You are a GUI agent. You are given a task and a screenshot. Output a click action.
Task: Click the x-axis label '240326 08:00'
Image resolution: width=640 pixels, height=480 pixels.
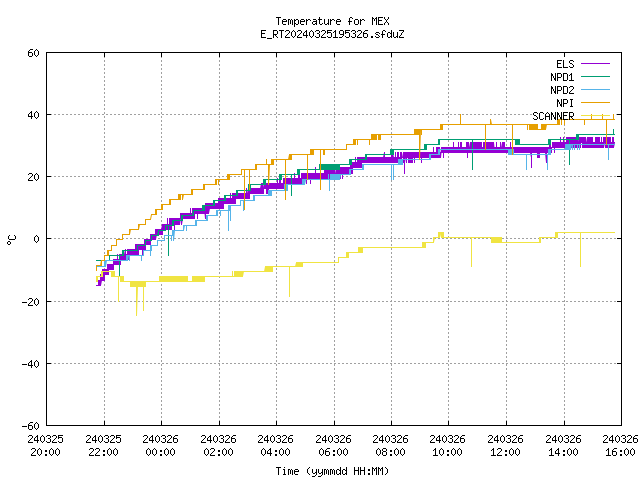pyautogui.click(x=391, y=446)
